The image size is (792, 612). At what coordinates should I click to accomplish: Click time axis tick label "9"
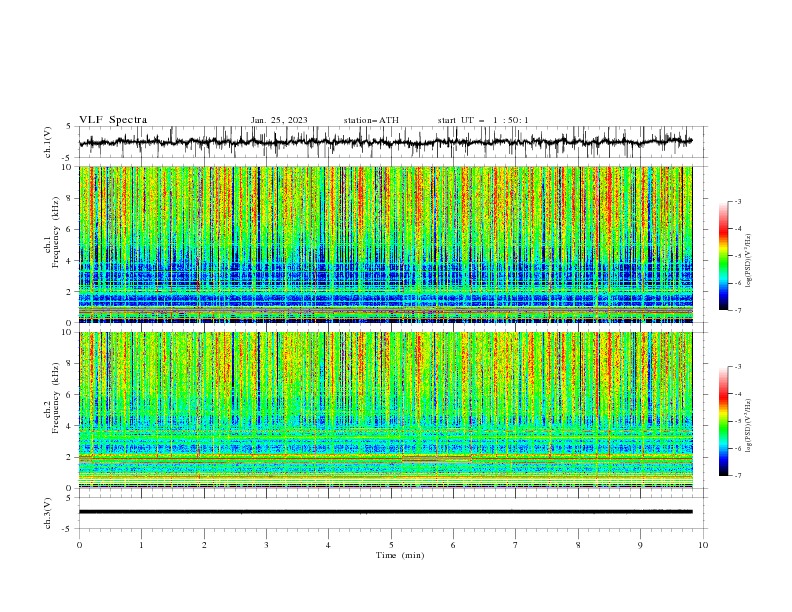(x=640, y=545)
